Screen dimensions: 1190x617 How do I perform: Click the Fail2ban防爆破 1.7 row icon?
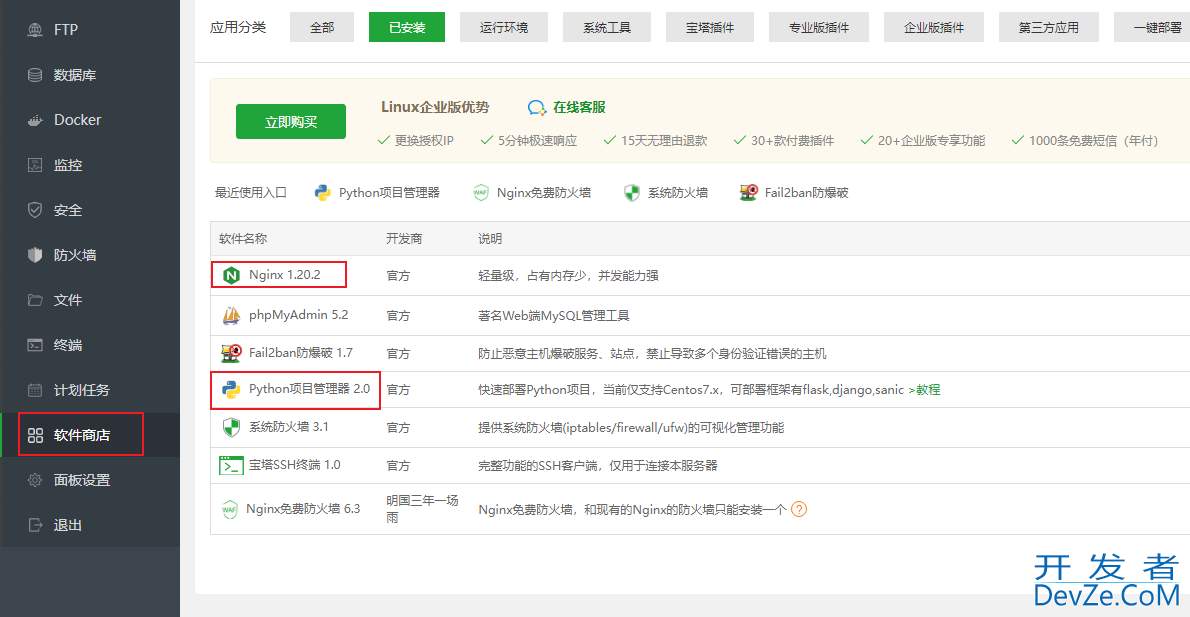(x=231, y=353)
